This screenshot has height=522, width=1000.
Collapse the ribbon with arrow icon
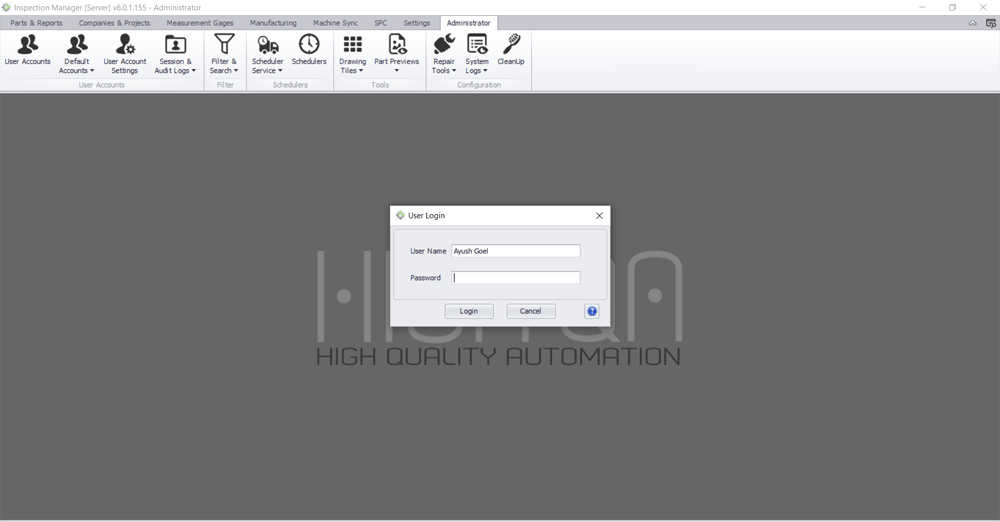pos(973,23)
